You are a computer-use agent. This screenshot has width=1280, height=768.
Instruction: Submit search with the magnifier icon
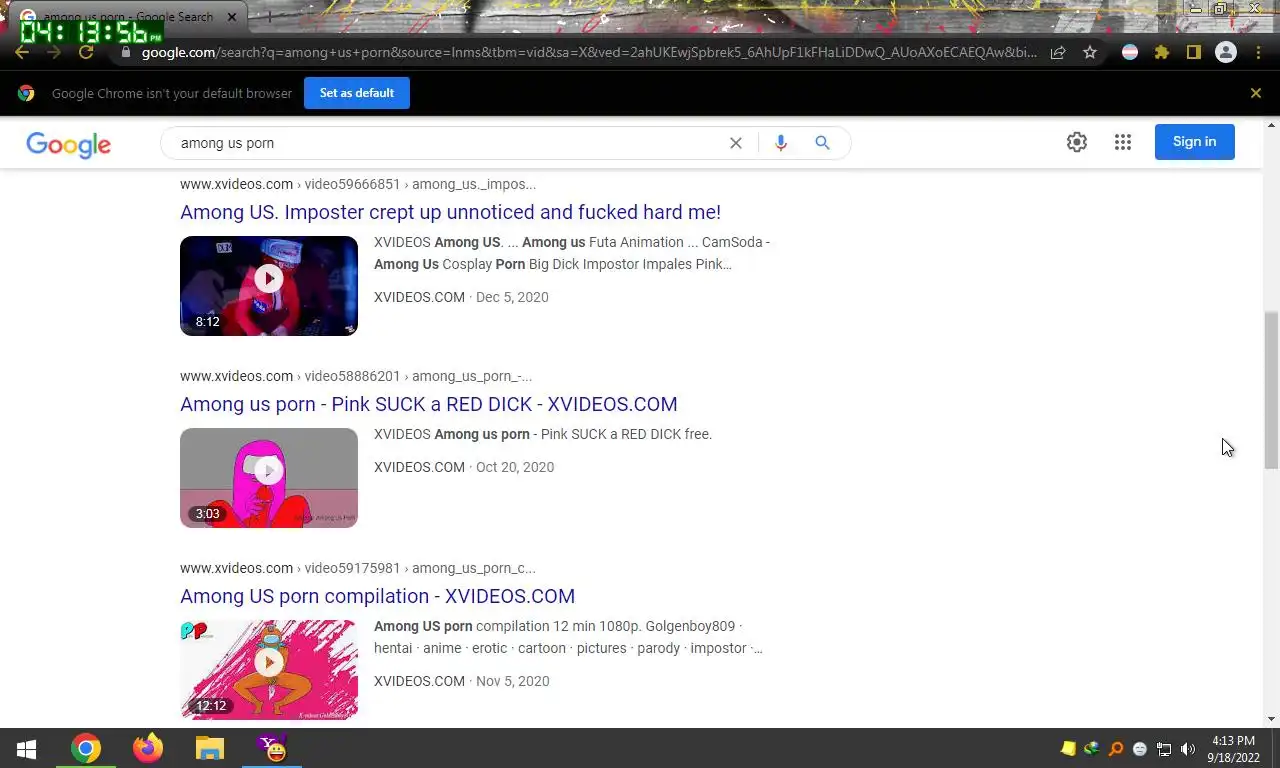coord(822,143)
